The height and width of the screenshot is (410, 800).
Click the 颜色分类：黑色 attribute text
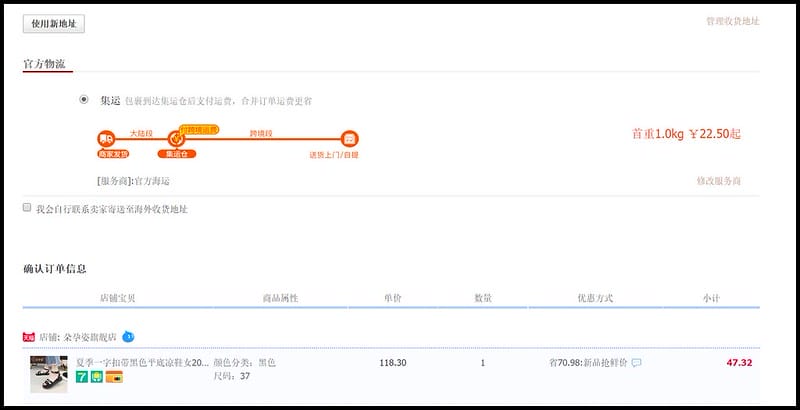244,363
